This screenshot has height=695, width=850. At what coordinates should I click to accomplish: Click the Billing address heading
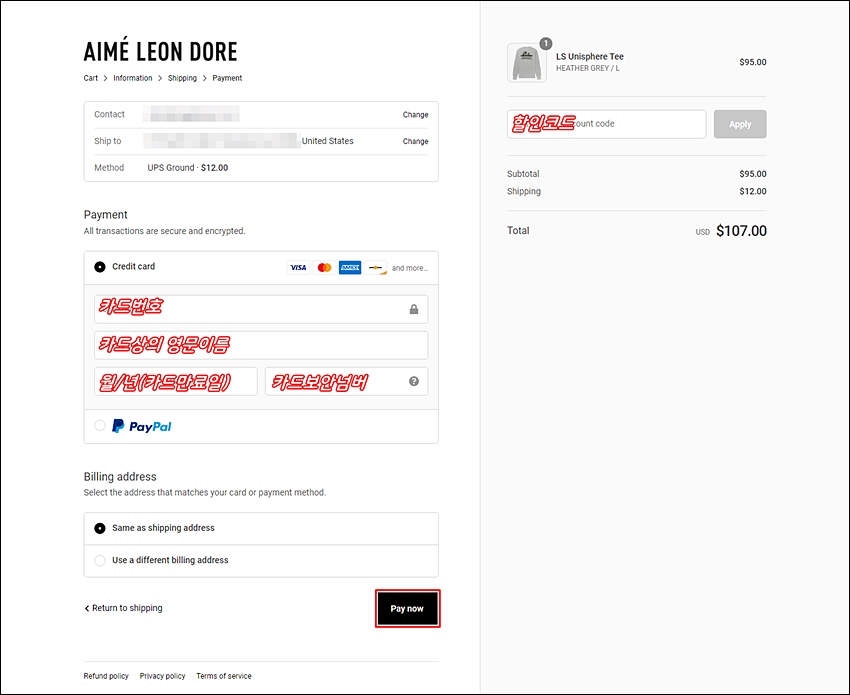click(x=120, y=477)
